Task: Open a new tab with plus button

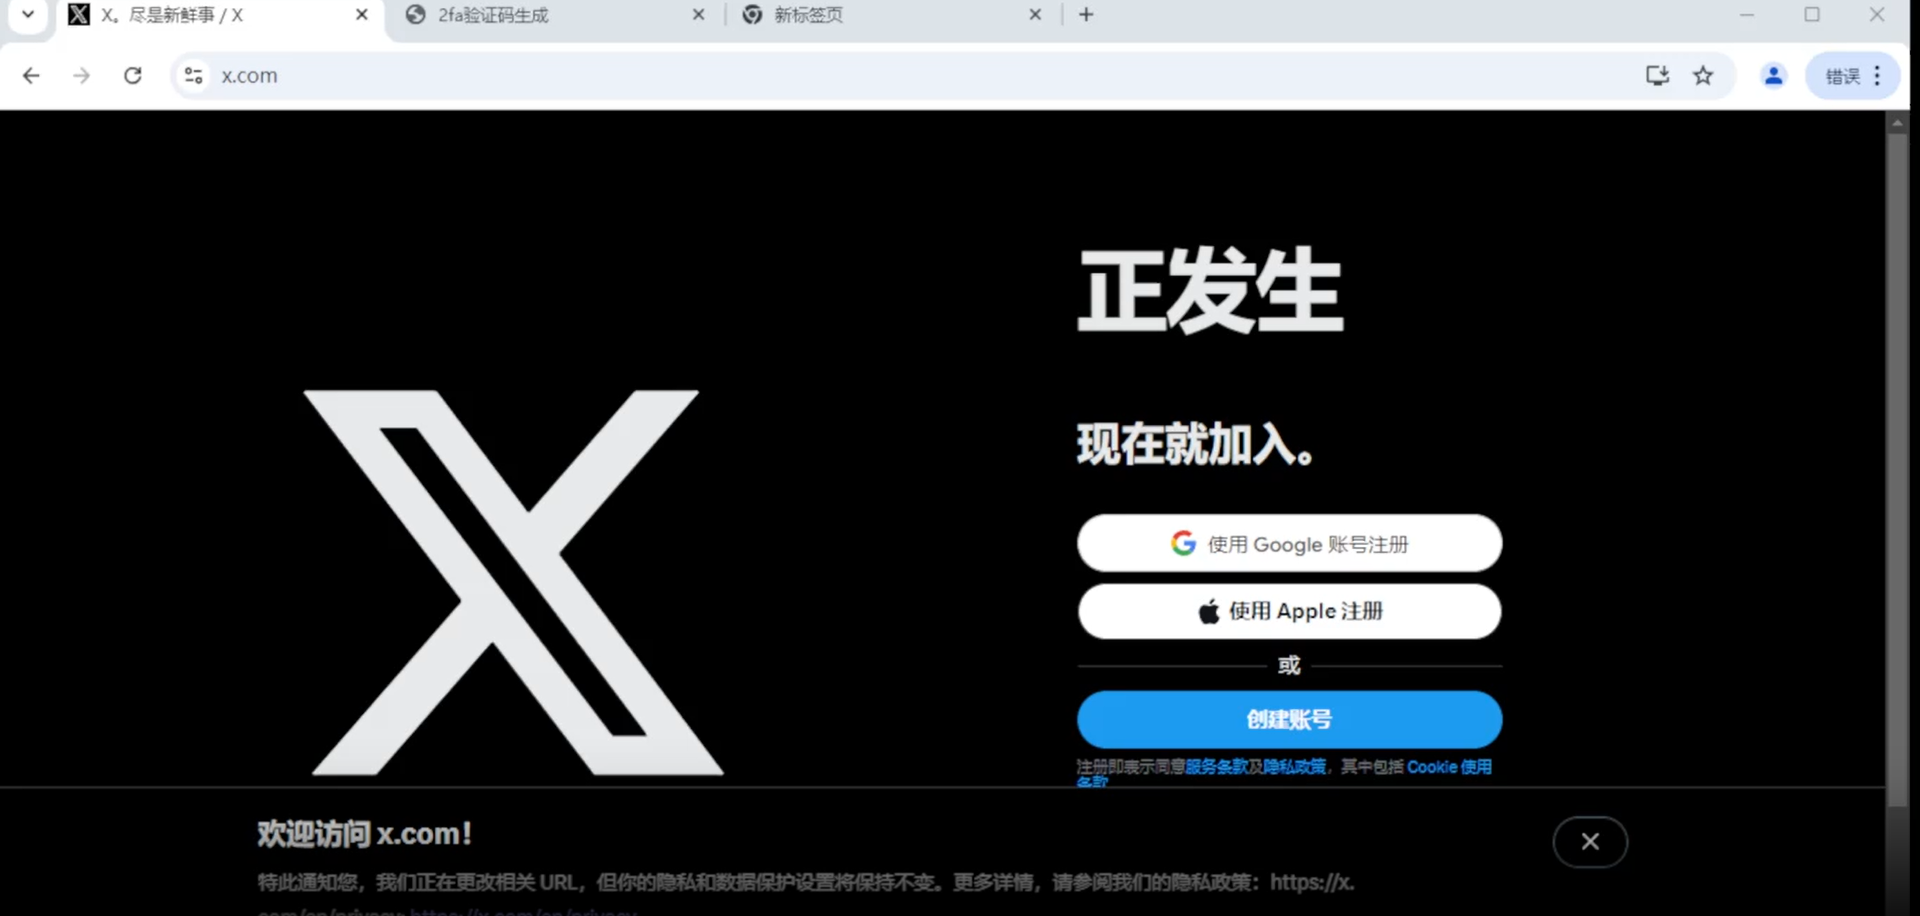Action: click(x=1086, y=15)
